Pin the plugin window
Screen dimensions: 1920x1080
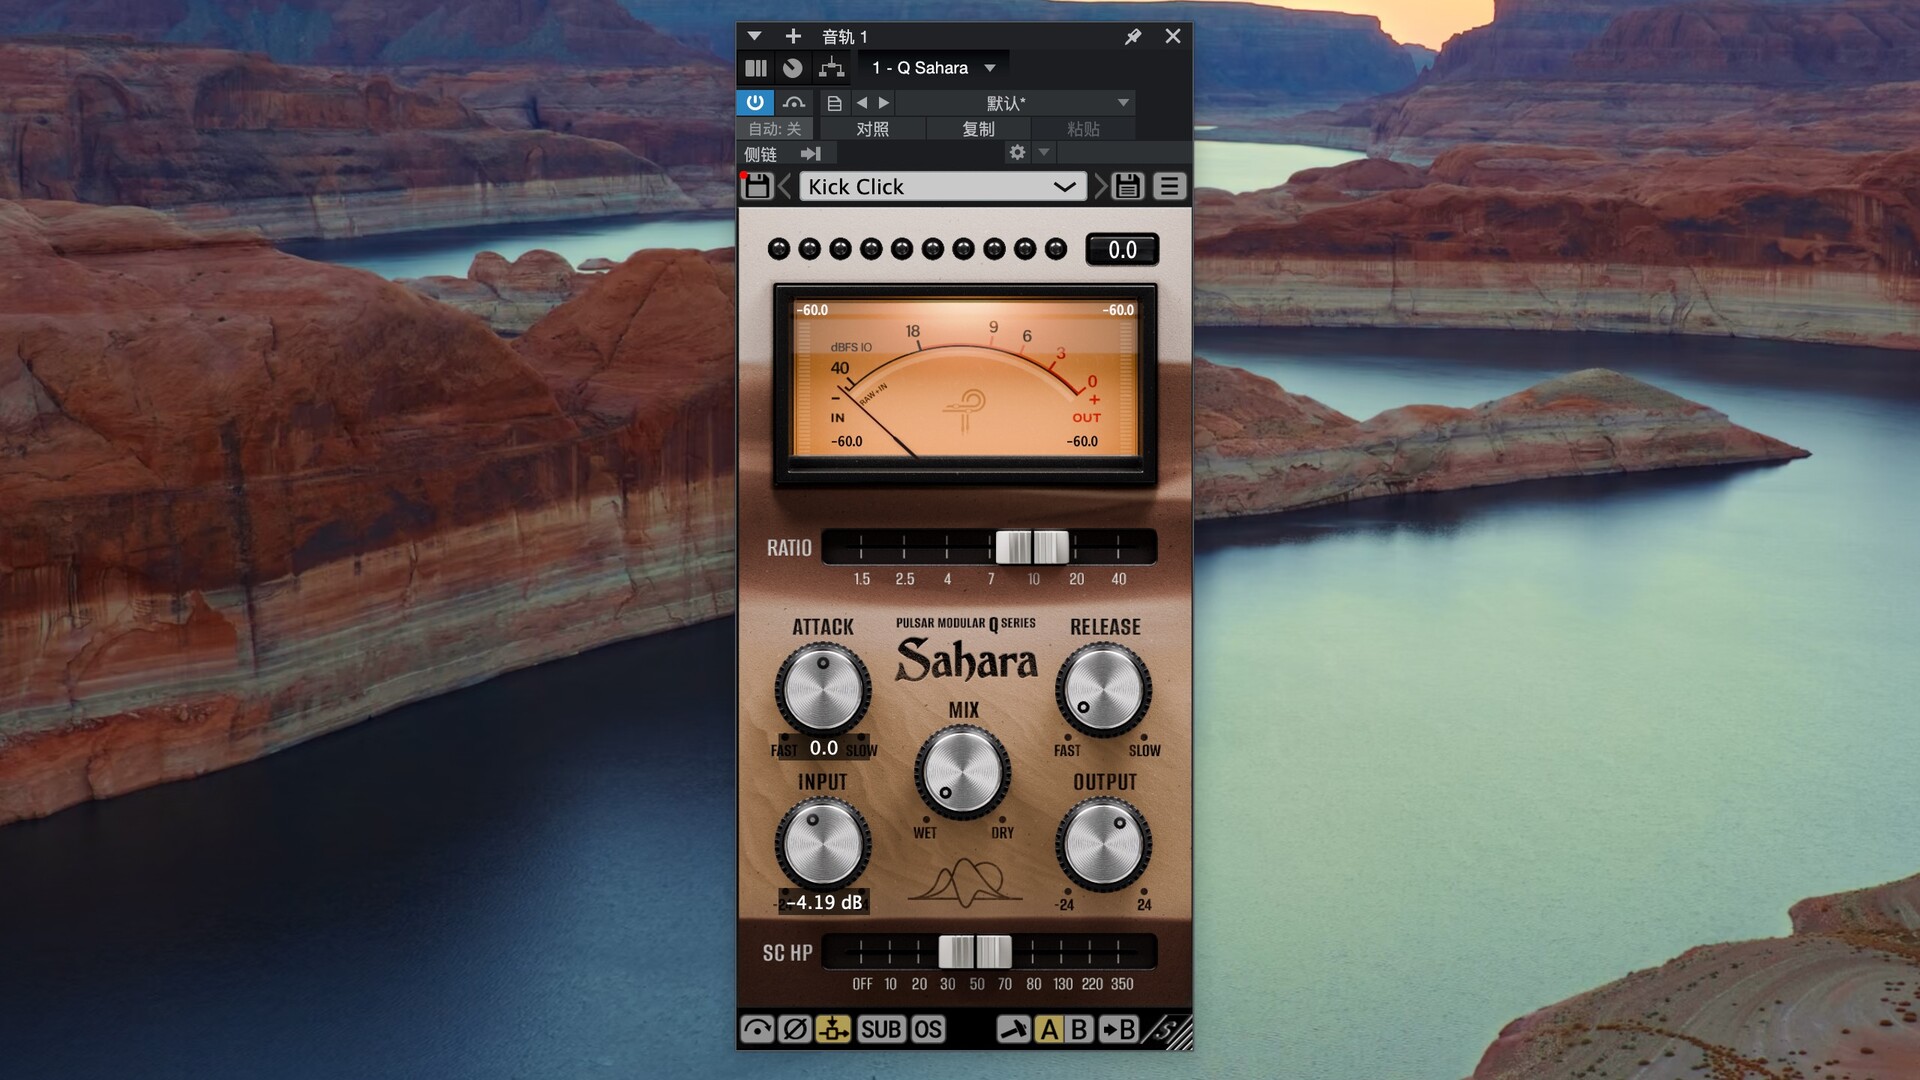pos(1133,36)
